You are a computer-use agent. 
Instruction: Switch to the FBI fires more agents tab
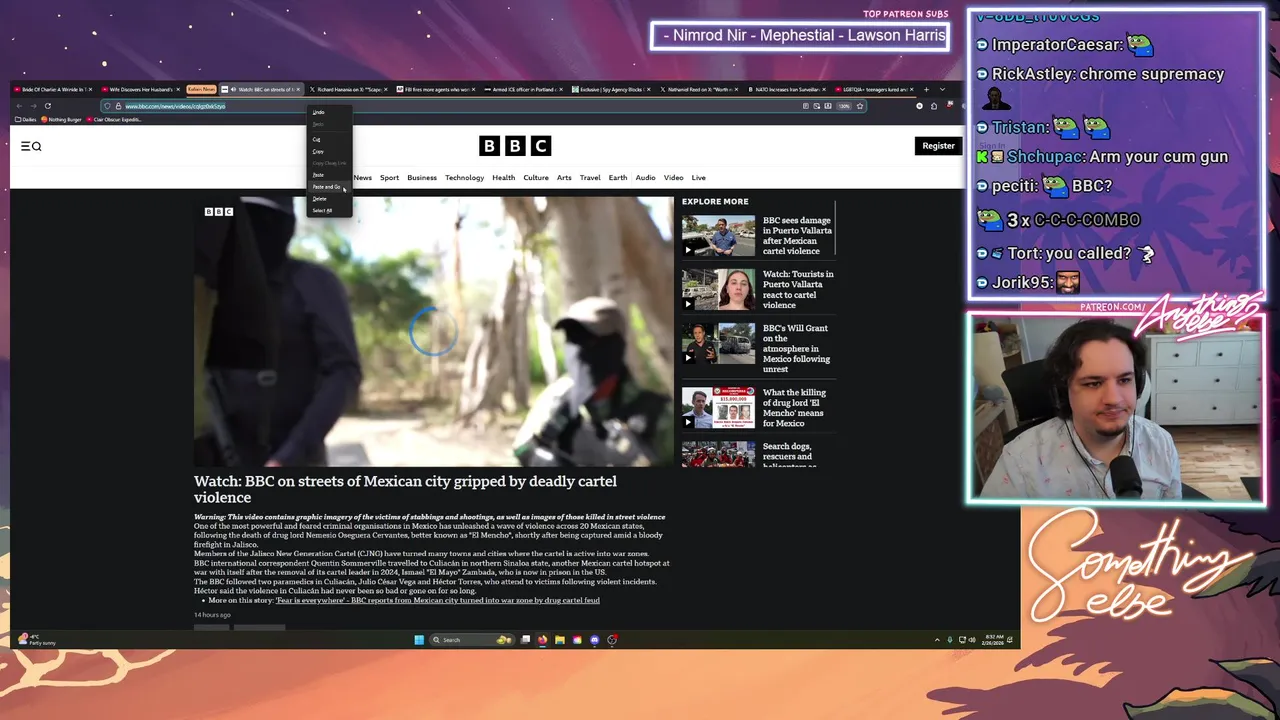pos(435,89)
